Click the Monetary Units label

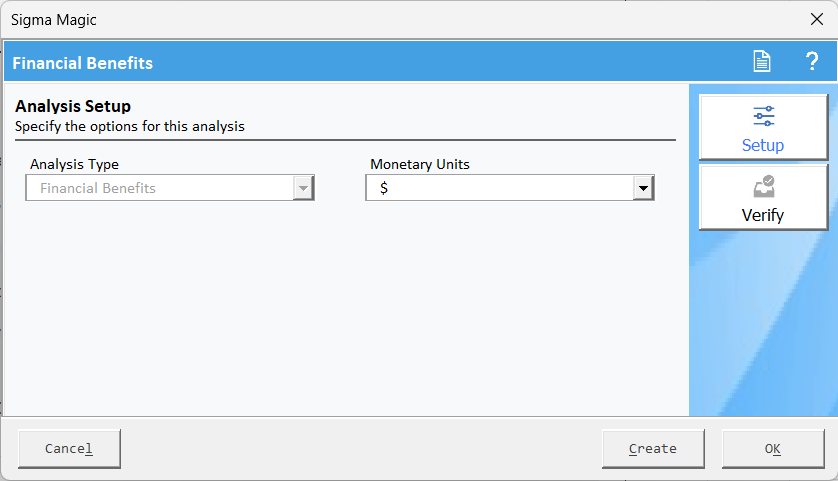[419, 164]
